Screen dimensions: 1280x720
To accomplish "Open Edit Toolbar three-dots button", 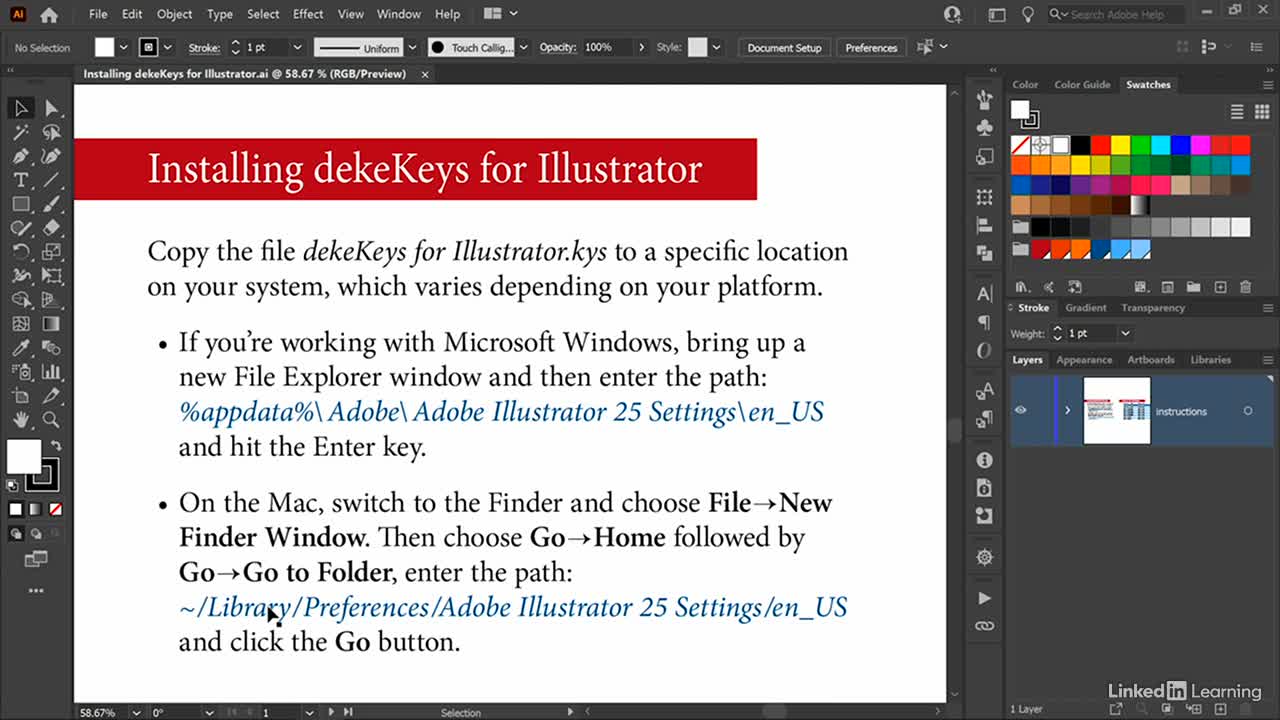I will pyautogui.click(x=36, y=591).
